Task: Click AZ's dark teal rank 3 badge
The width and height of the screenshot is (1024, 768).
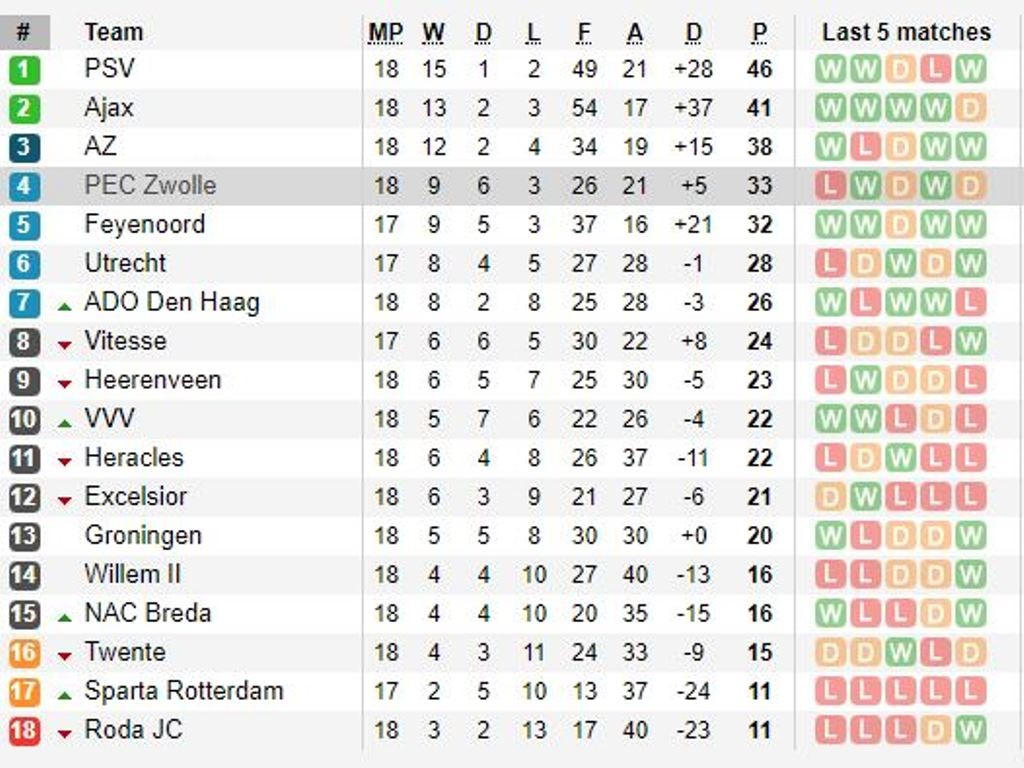Action: tap(24, 147)
